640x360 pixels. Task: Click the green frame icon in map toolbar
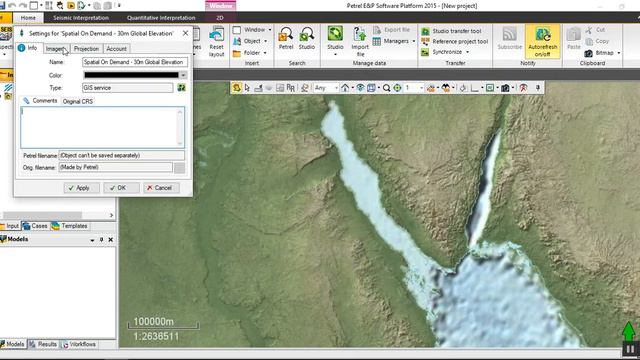[490, 88]
